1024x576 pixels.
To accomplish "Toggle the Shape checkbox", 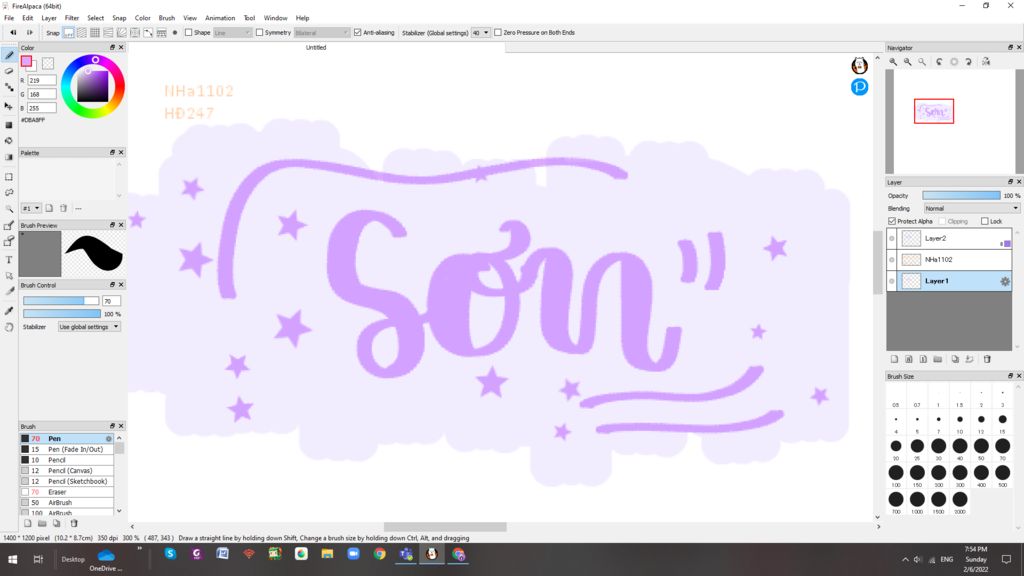I will 188,33.
